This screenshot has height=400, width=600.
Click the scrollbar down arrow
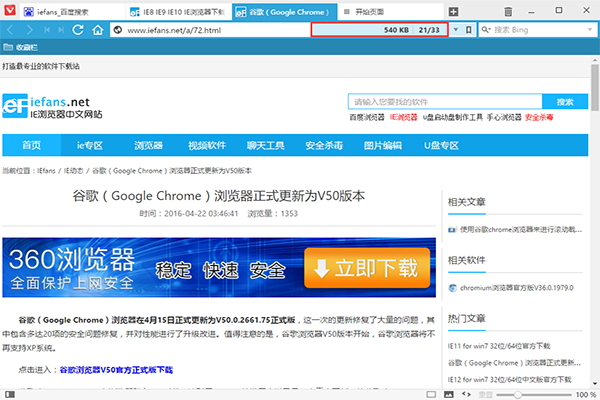(595, 384)
